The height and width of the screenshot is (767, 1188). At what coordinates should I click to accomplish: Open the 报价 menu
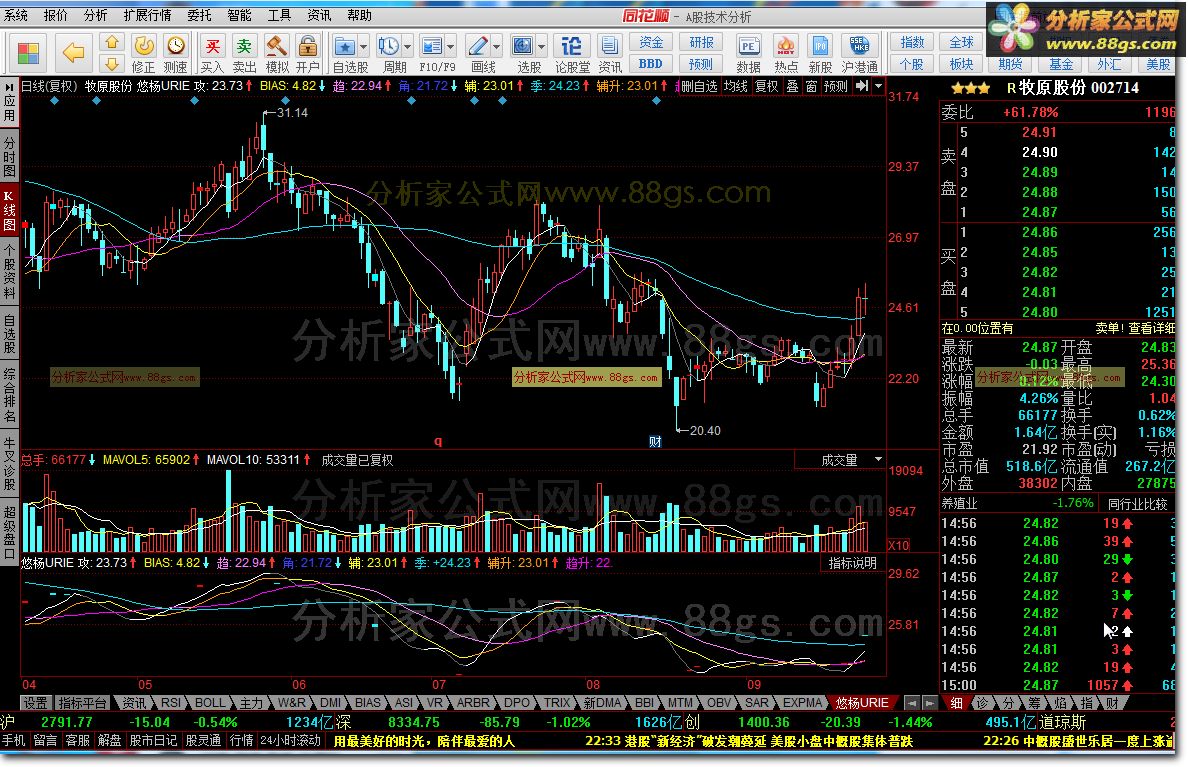[x=55, y=15]
